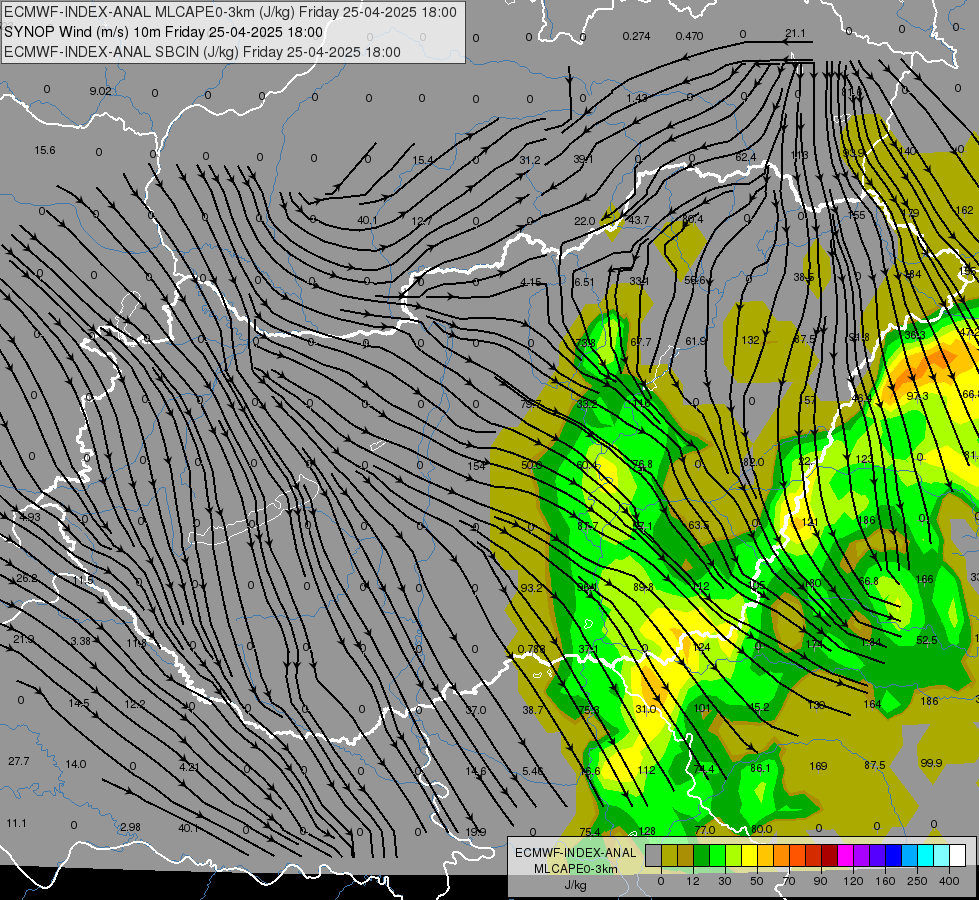This screenshot has width=979, height=900.
Task: Click the map value 124
Action: (x=701, y=647)
